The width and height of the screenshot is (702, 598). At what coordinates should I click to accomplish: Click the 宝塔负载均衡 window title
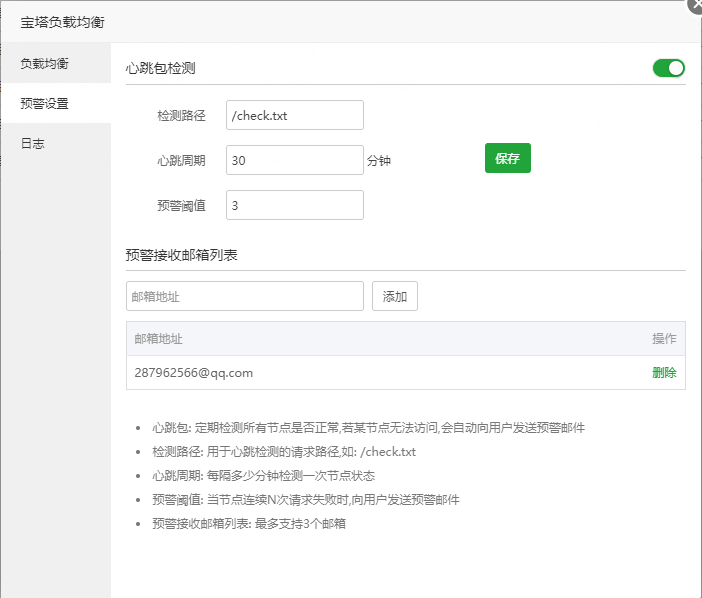(63, 21)
